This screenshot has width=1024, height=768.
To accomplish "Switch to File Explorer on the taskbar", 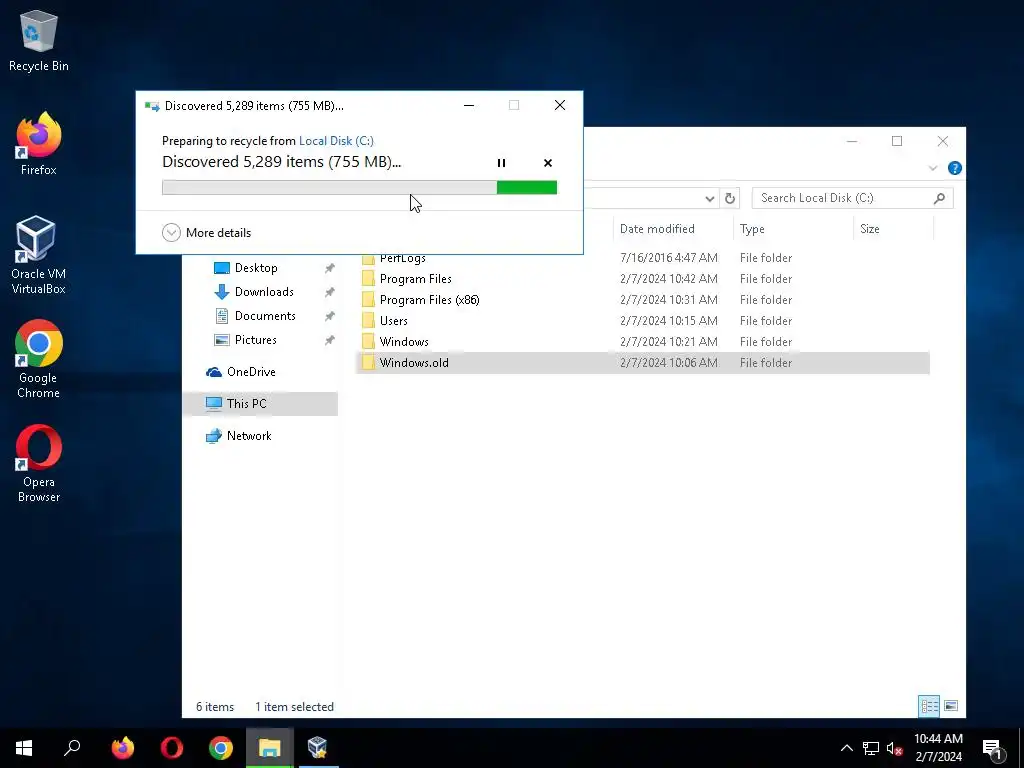I will (x=270, y=748).
